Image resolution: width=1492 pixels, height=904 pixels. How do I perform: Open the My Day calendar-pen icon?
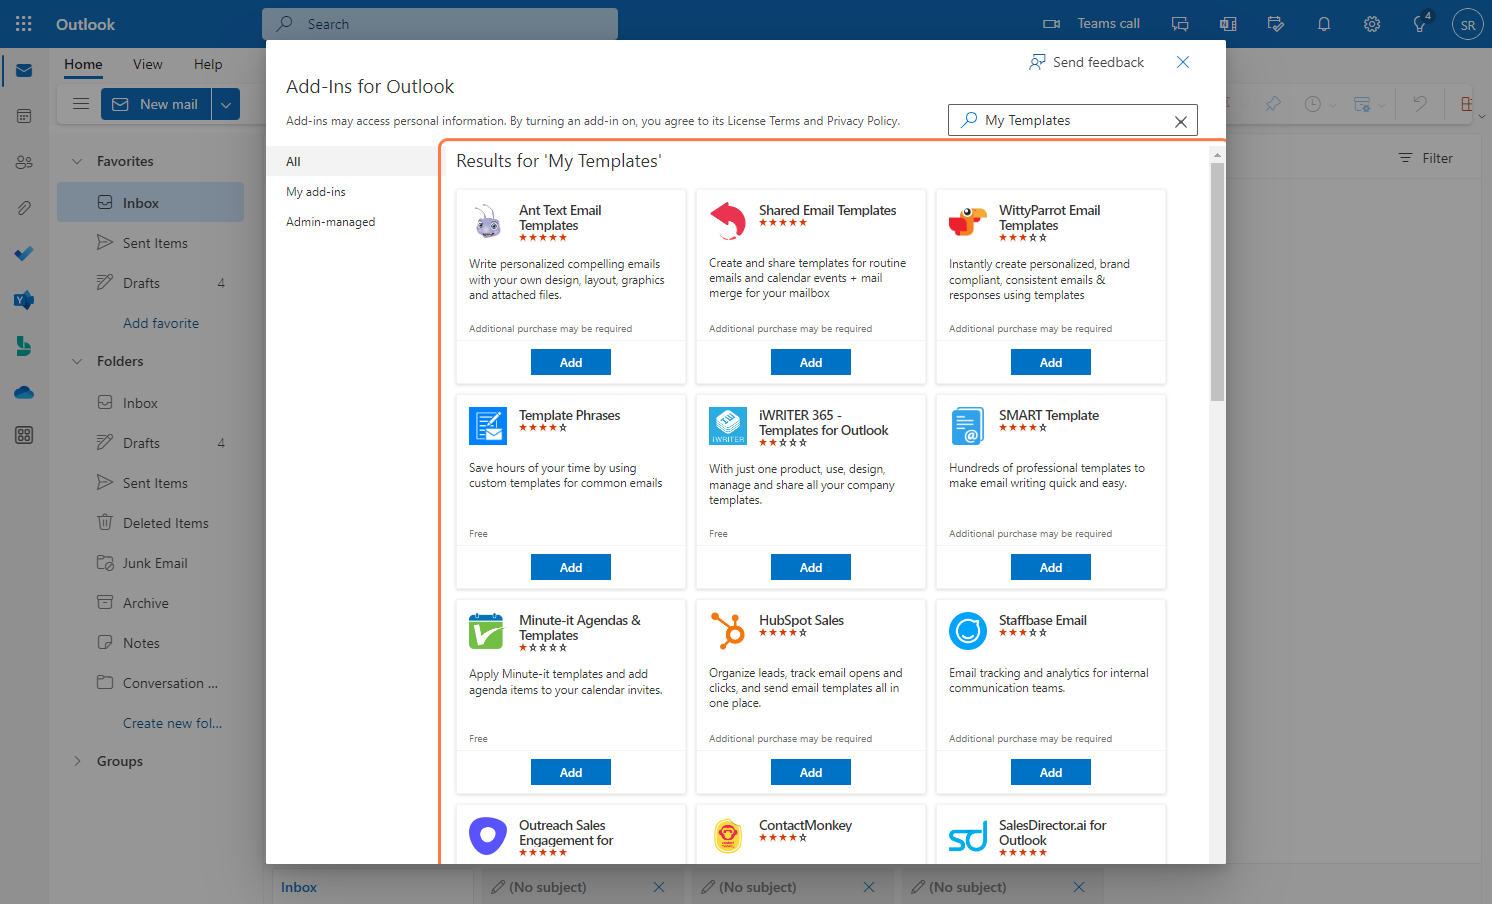1276,24
